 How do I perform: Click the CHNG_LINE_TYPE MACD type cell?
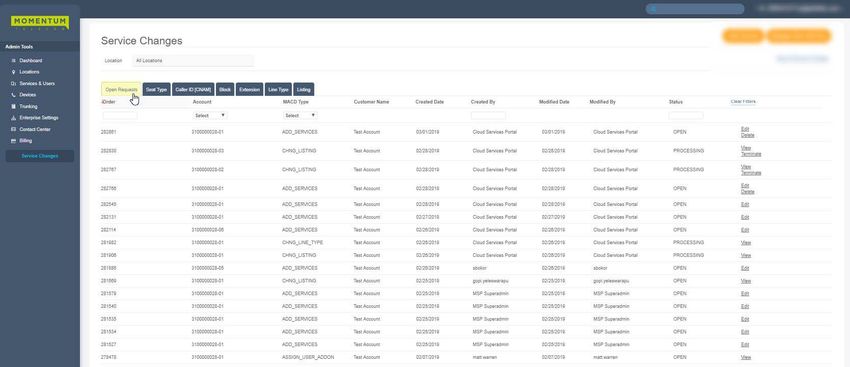302,242
